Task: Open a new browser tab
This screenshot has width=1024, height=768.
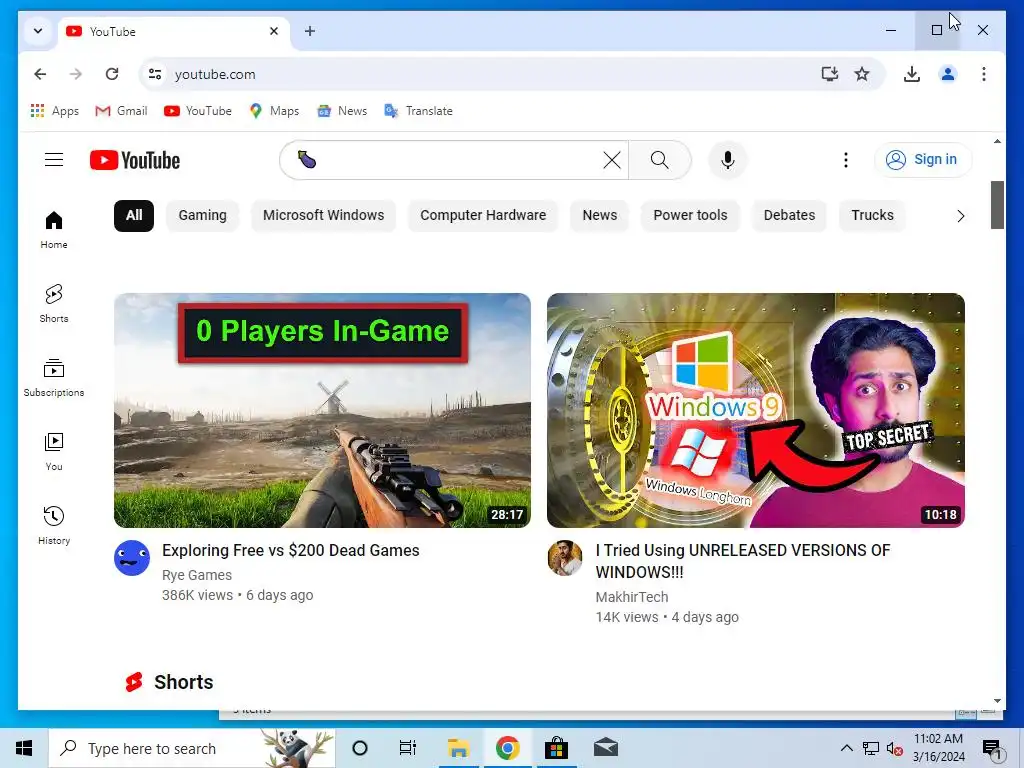Action: pos(310,31)
